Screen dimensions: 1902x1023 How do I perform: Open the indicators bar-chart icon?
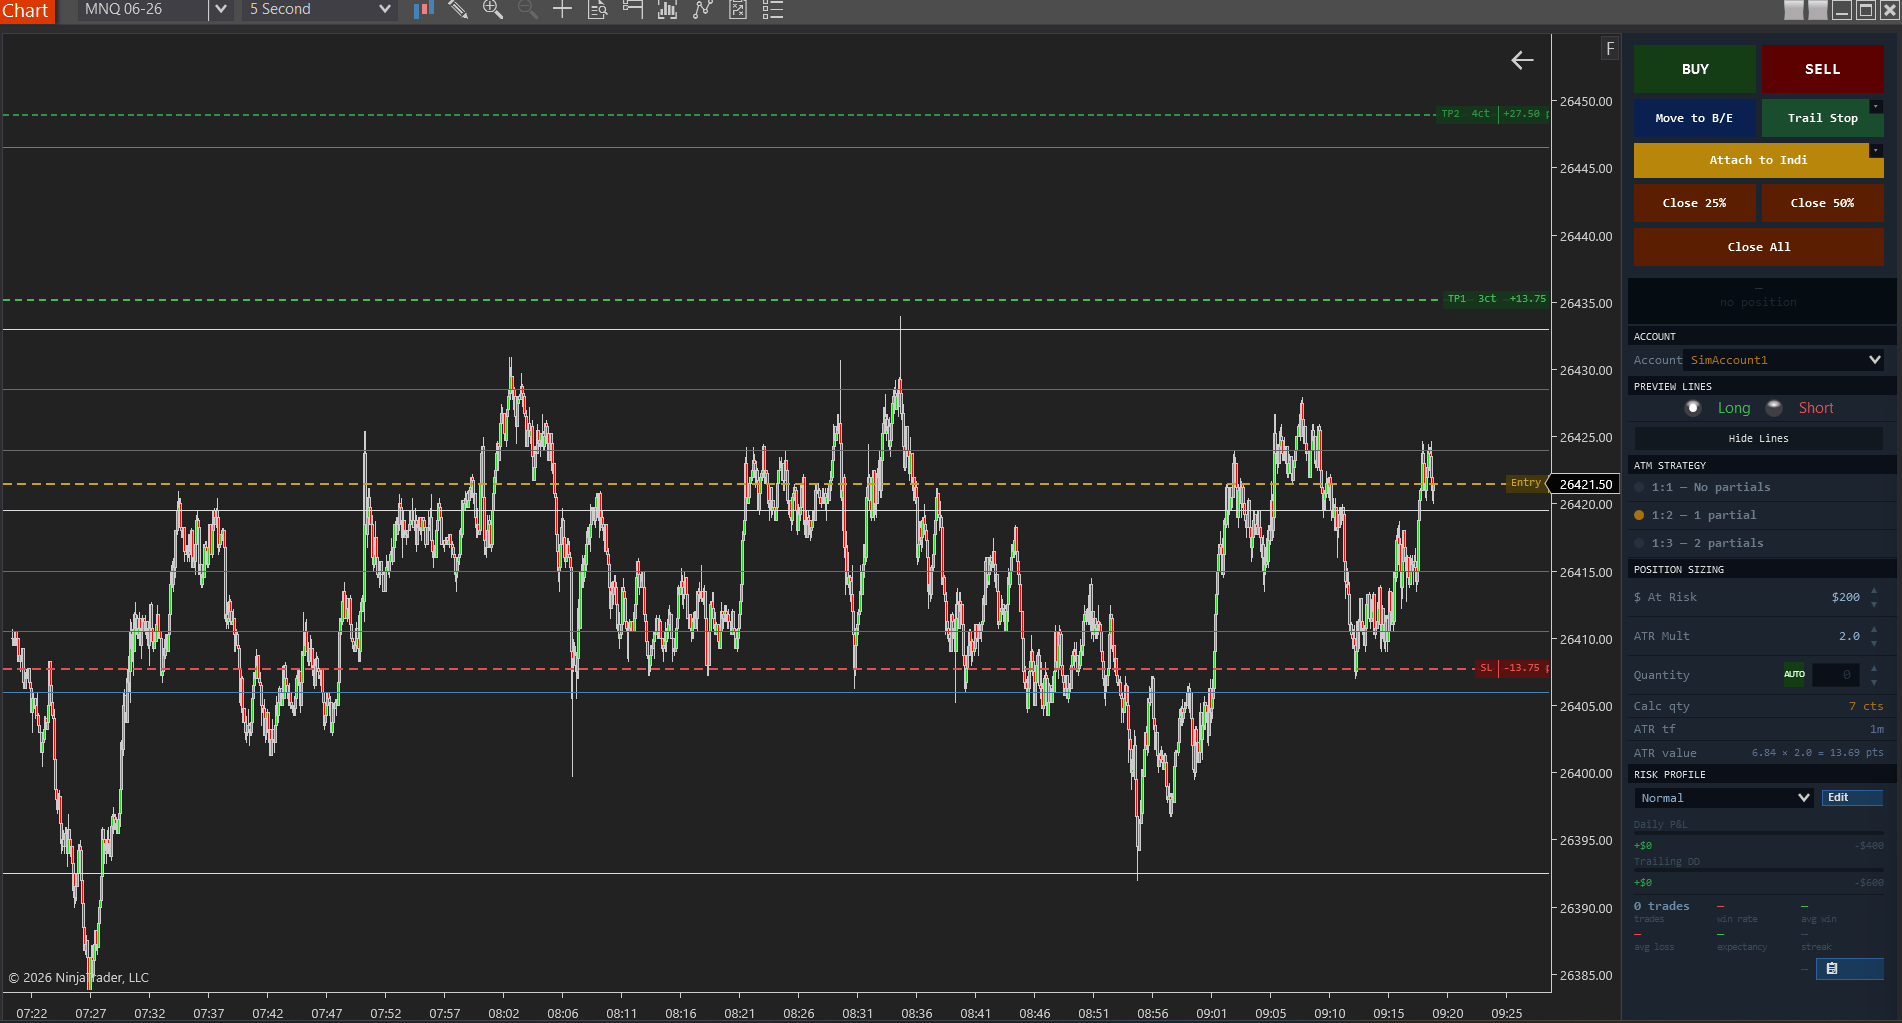[667, 10]
